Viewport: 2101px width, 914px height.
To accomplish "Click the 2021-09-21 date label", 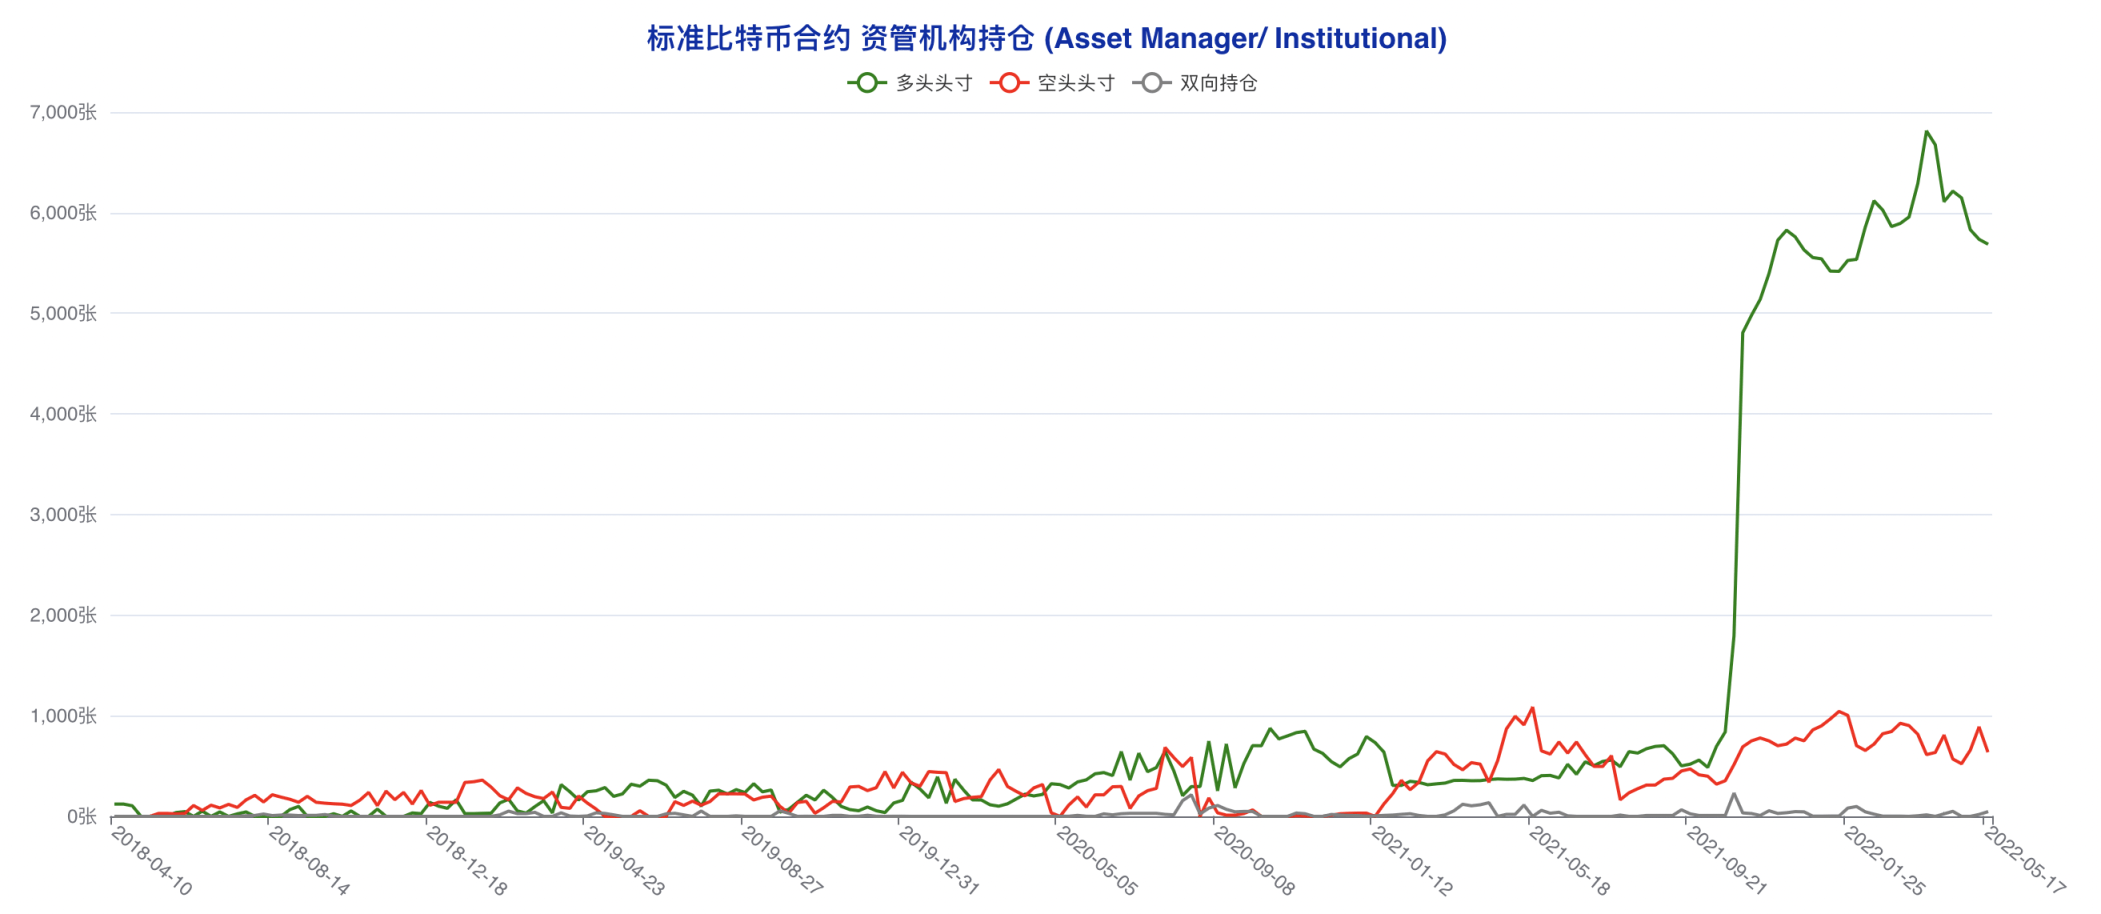I will tap(1727, 861).
